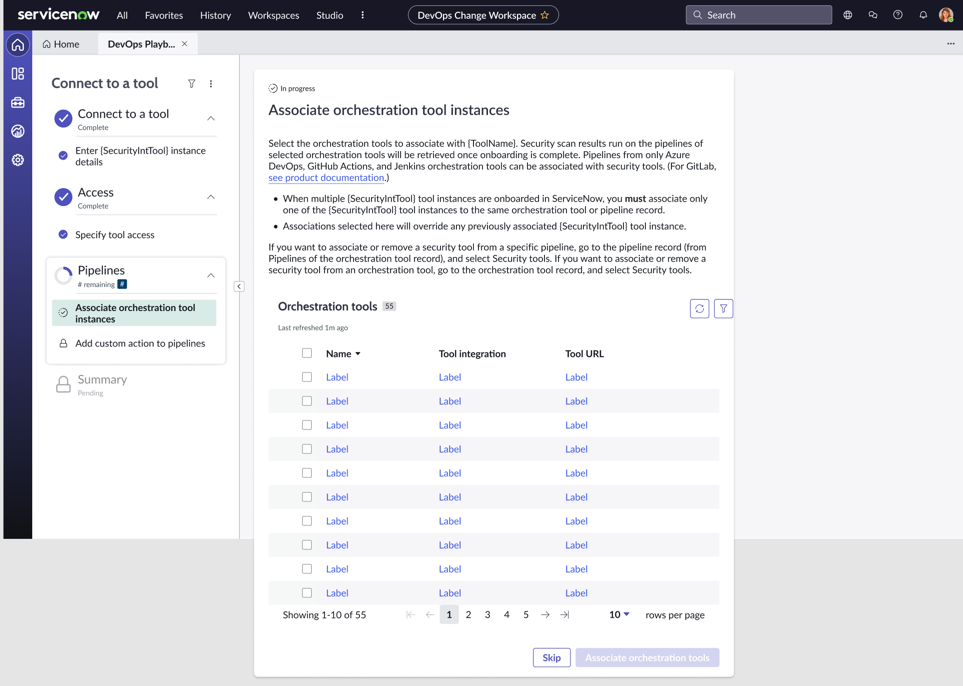Click the ServiceNow logo
This screenshot has height=686, width=963.
click(58, 15)
